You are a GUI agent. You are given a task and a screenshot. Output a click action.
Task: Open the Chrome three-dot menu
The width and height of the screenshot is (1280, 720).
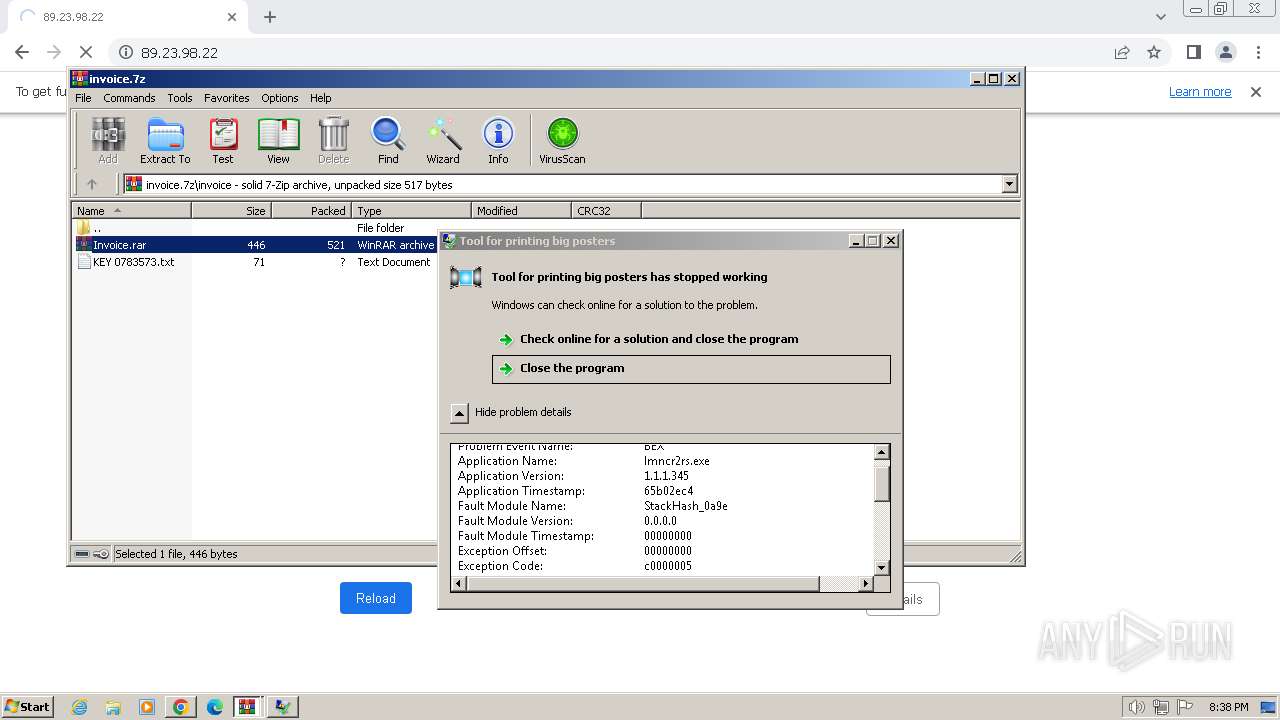click(x=1257, y=52)
